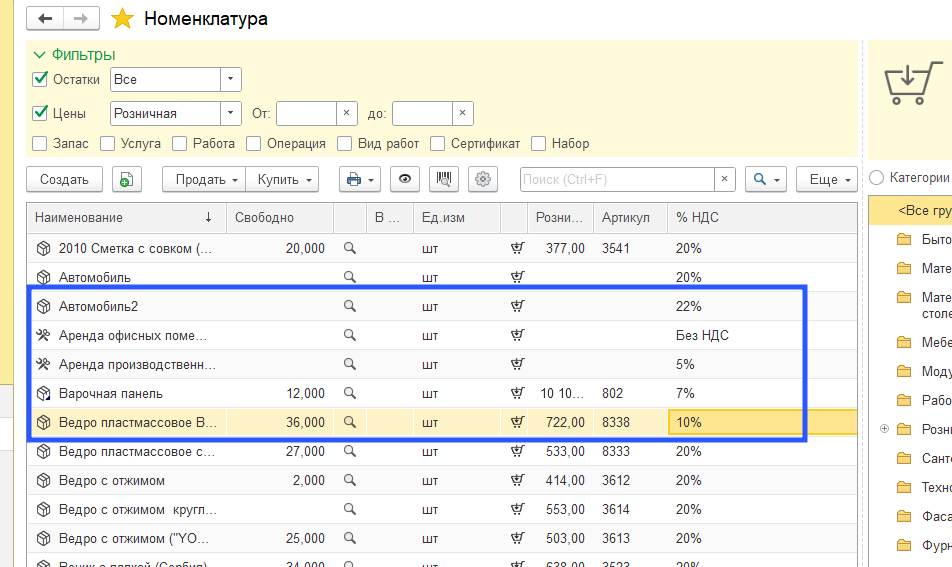The height and width of the screenshot is (567, 952).
Task: Click tools icon of Аренда офисных поме… row
Action: 43,335
